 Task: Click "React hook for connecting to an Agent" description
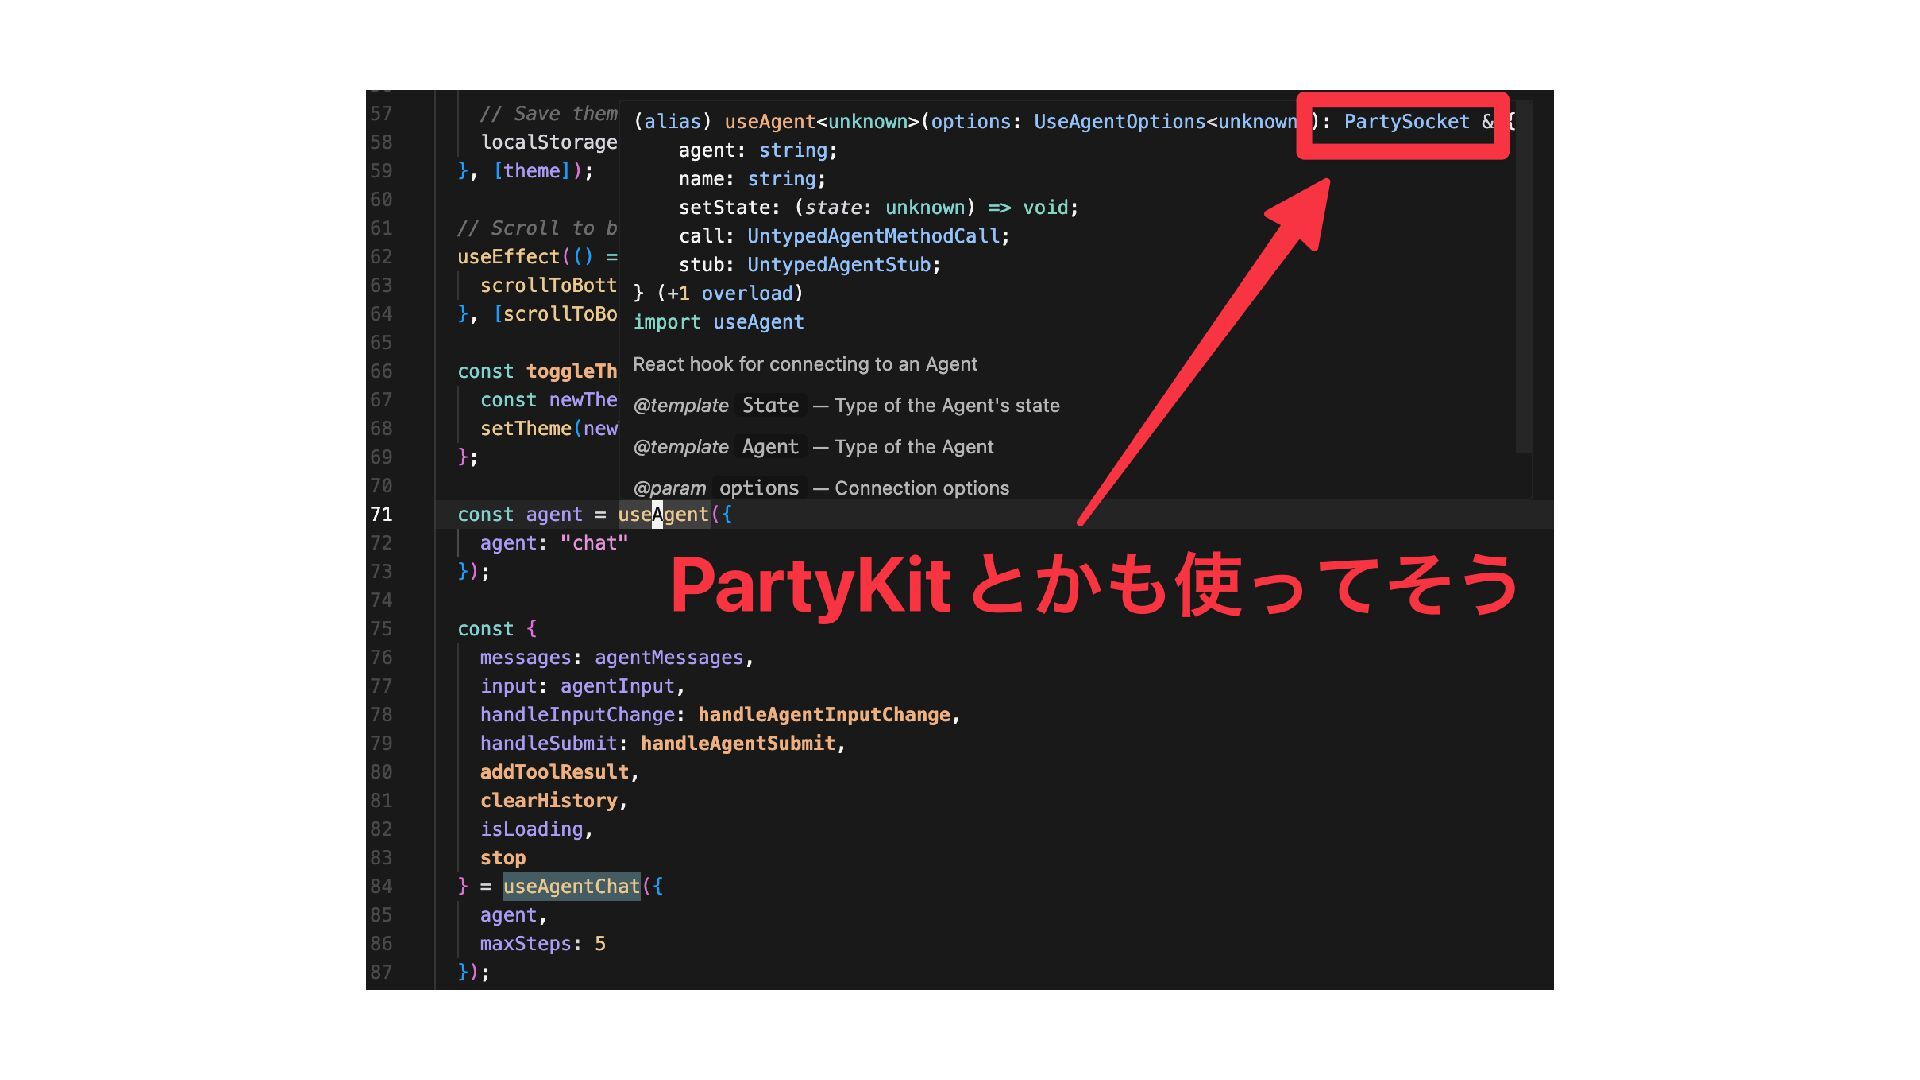pyautogui.click(x=805, y=364)
